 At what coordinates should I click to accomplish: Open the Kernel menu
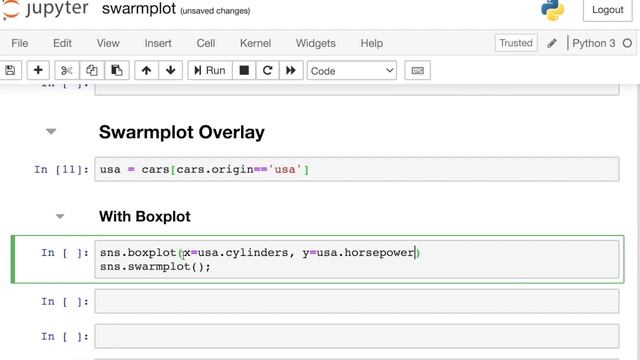click(x=256, y=43)
